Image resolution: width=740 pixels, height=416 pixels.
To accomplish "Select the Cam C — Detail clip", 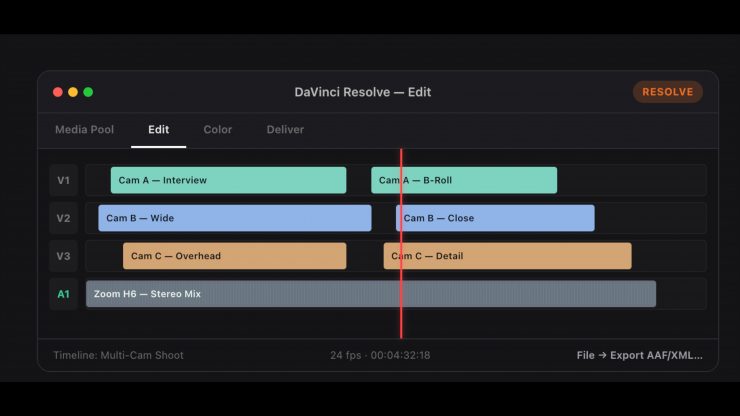I will point(507,256).
